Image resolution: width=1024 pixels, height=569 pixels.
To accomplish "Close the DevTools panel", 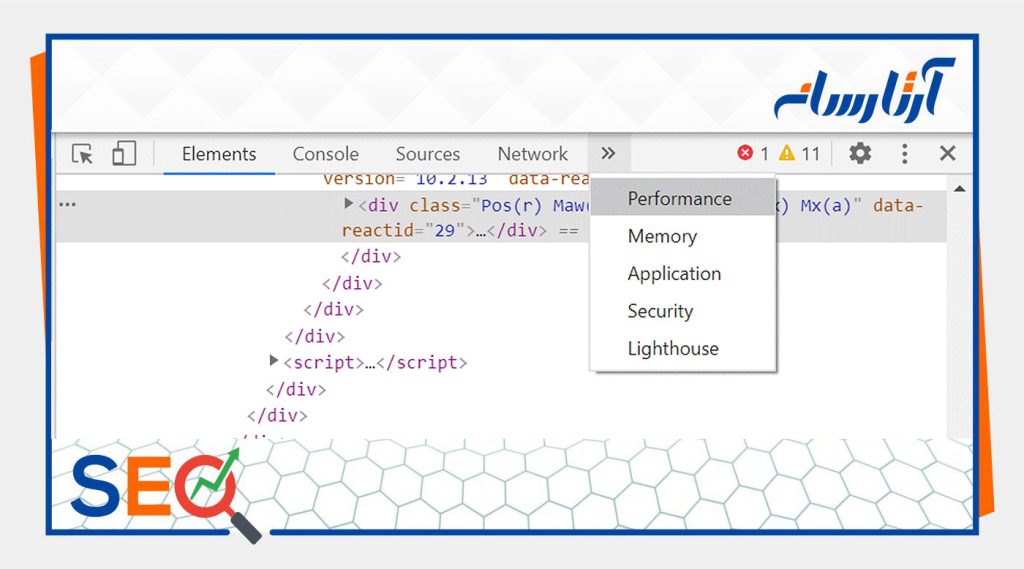I will click(x=948, y=153).
